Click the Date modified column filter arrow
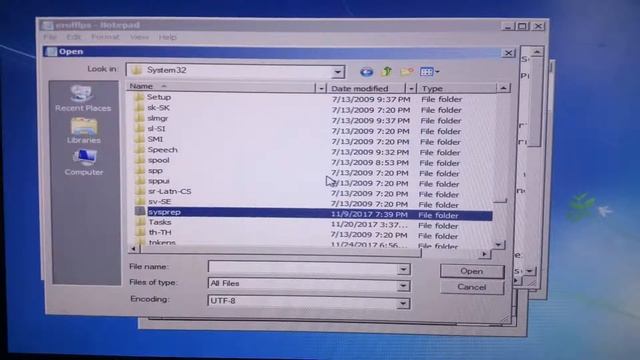The image size is (640, 360). point(411,88)
